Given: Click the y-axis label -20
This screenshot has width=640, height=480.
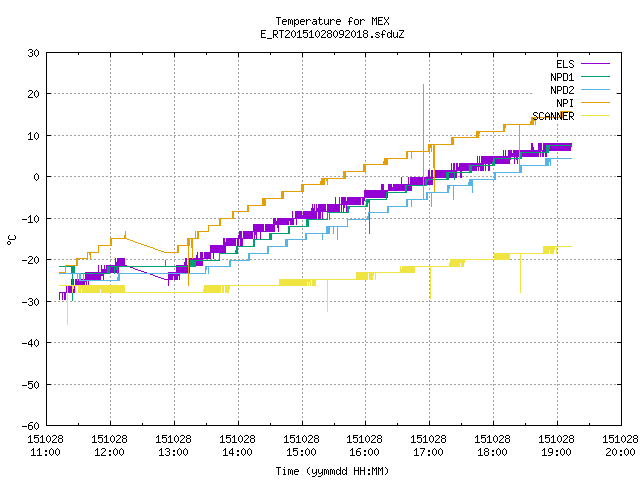Looking at the screenshot, I should tap(31, 260).
